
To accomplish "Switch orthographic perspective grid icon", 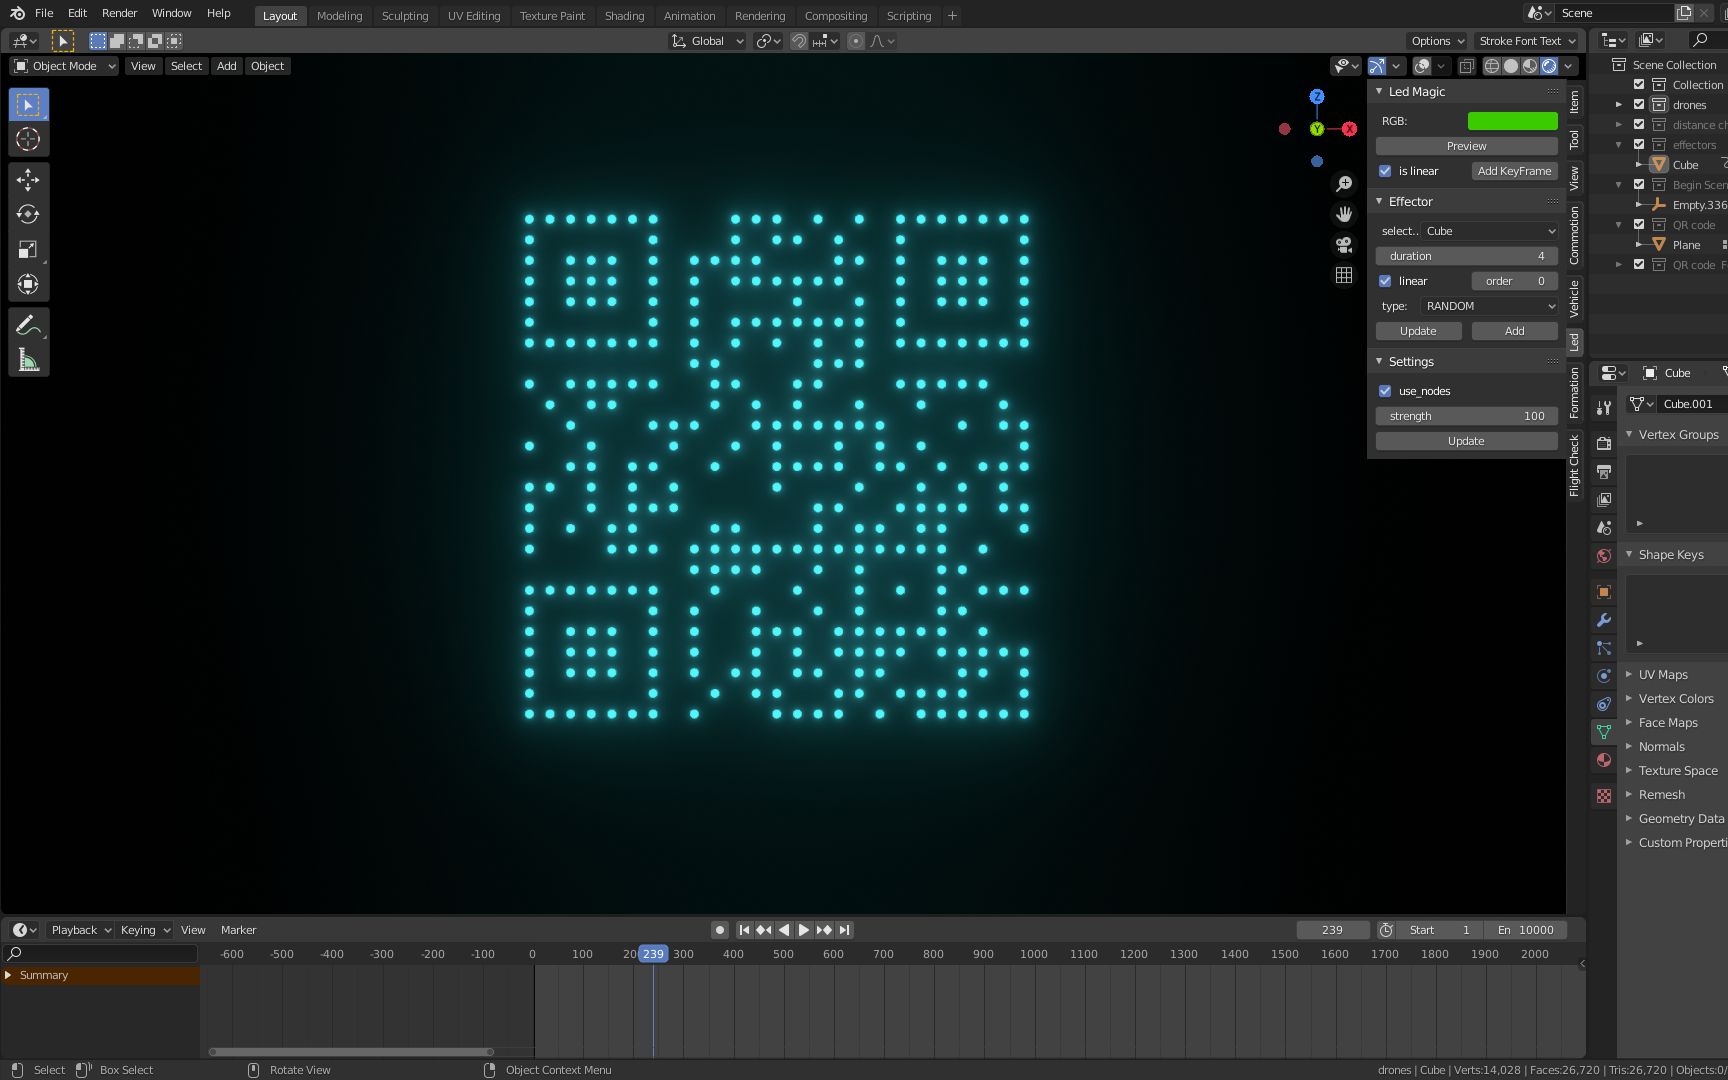I will (x=1344, y=275).
